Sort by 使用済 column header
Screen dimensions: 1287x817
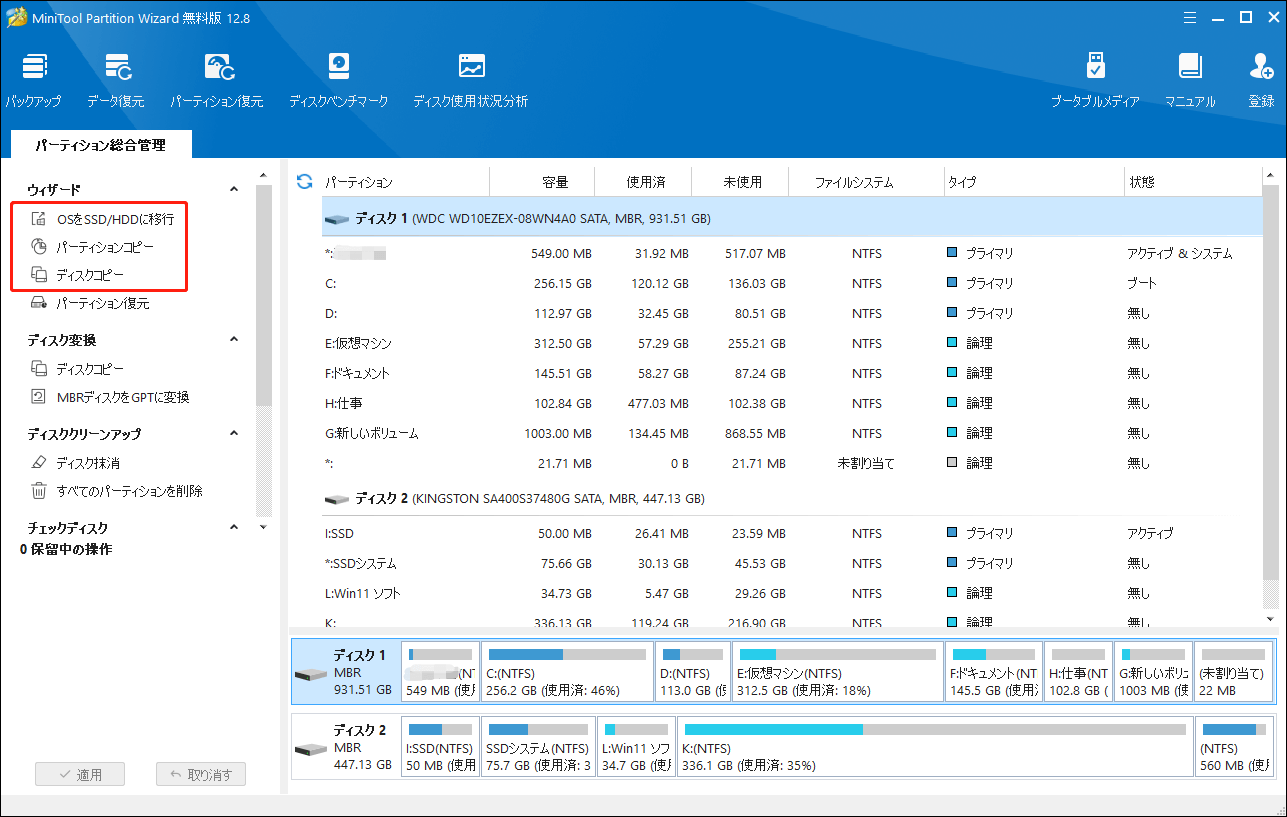click(645, 182)
